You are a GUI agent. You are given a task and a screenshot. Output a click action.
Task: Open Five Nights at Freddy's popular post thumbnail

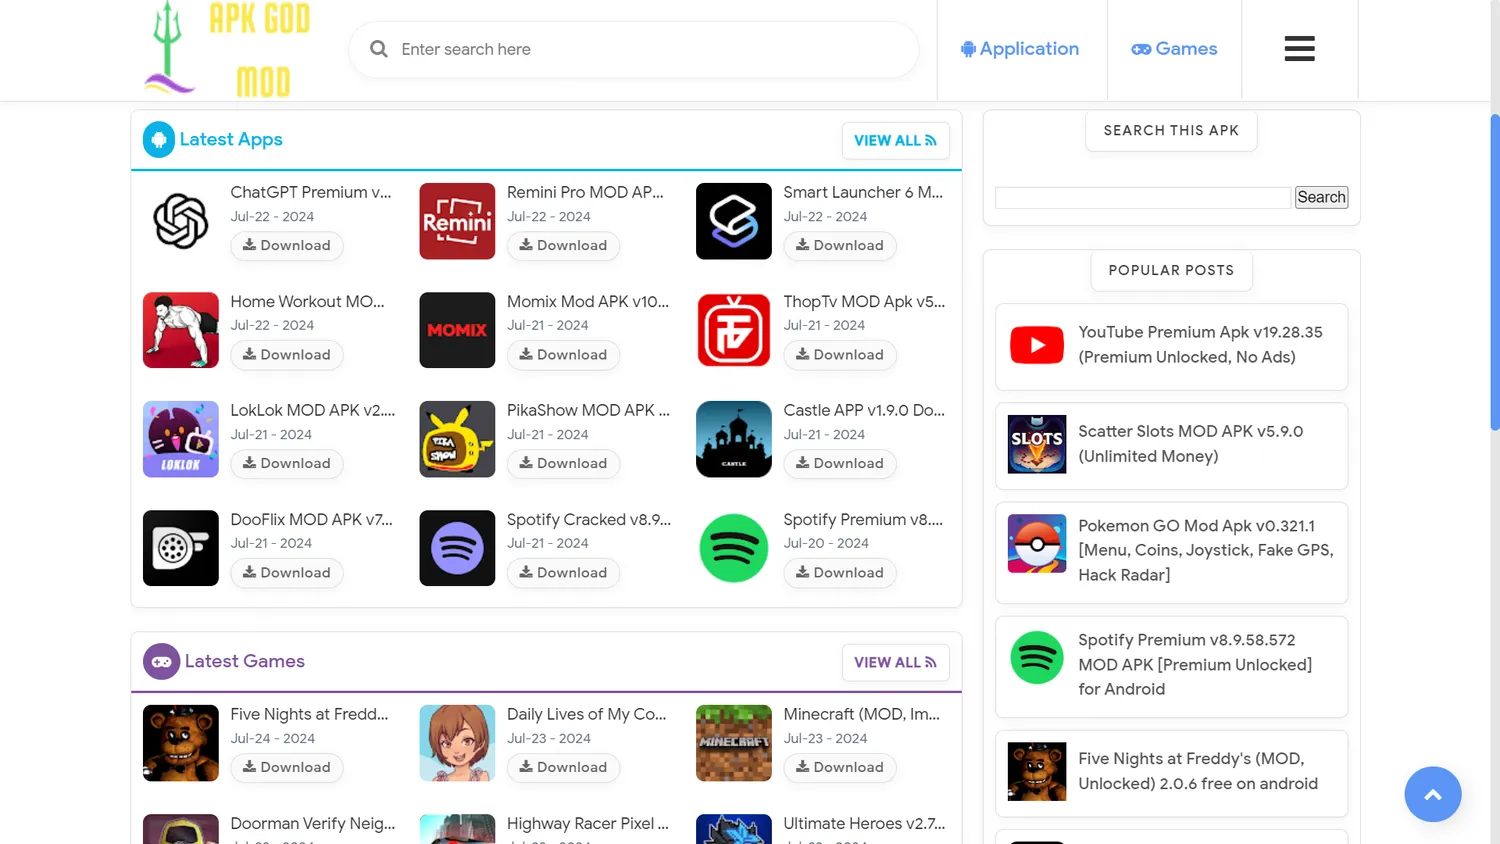coord(1037,772)
